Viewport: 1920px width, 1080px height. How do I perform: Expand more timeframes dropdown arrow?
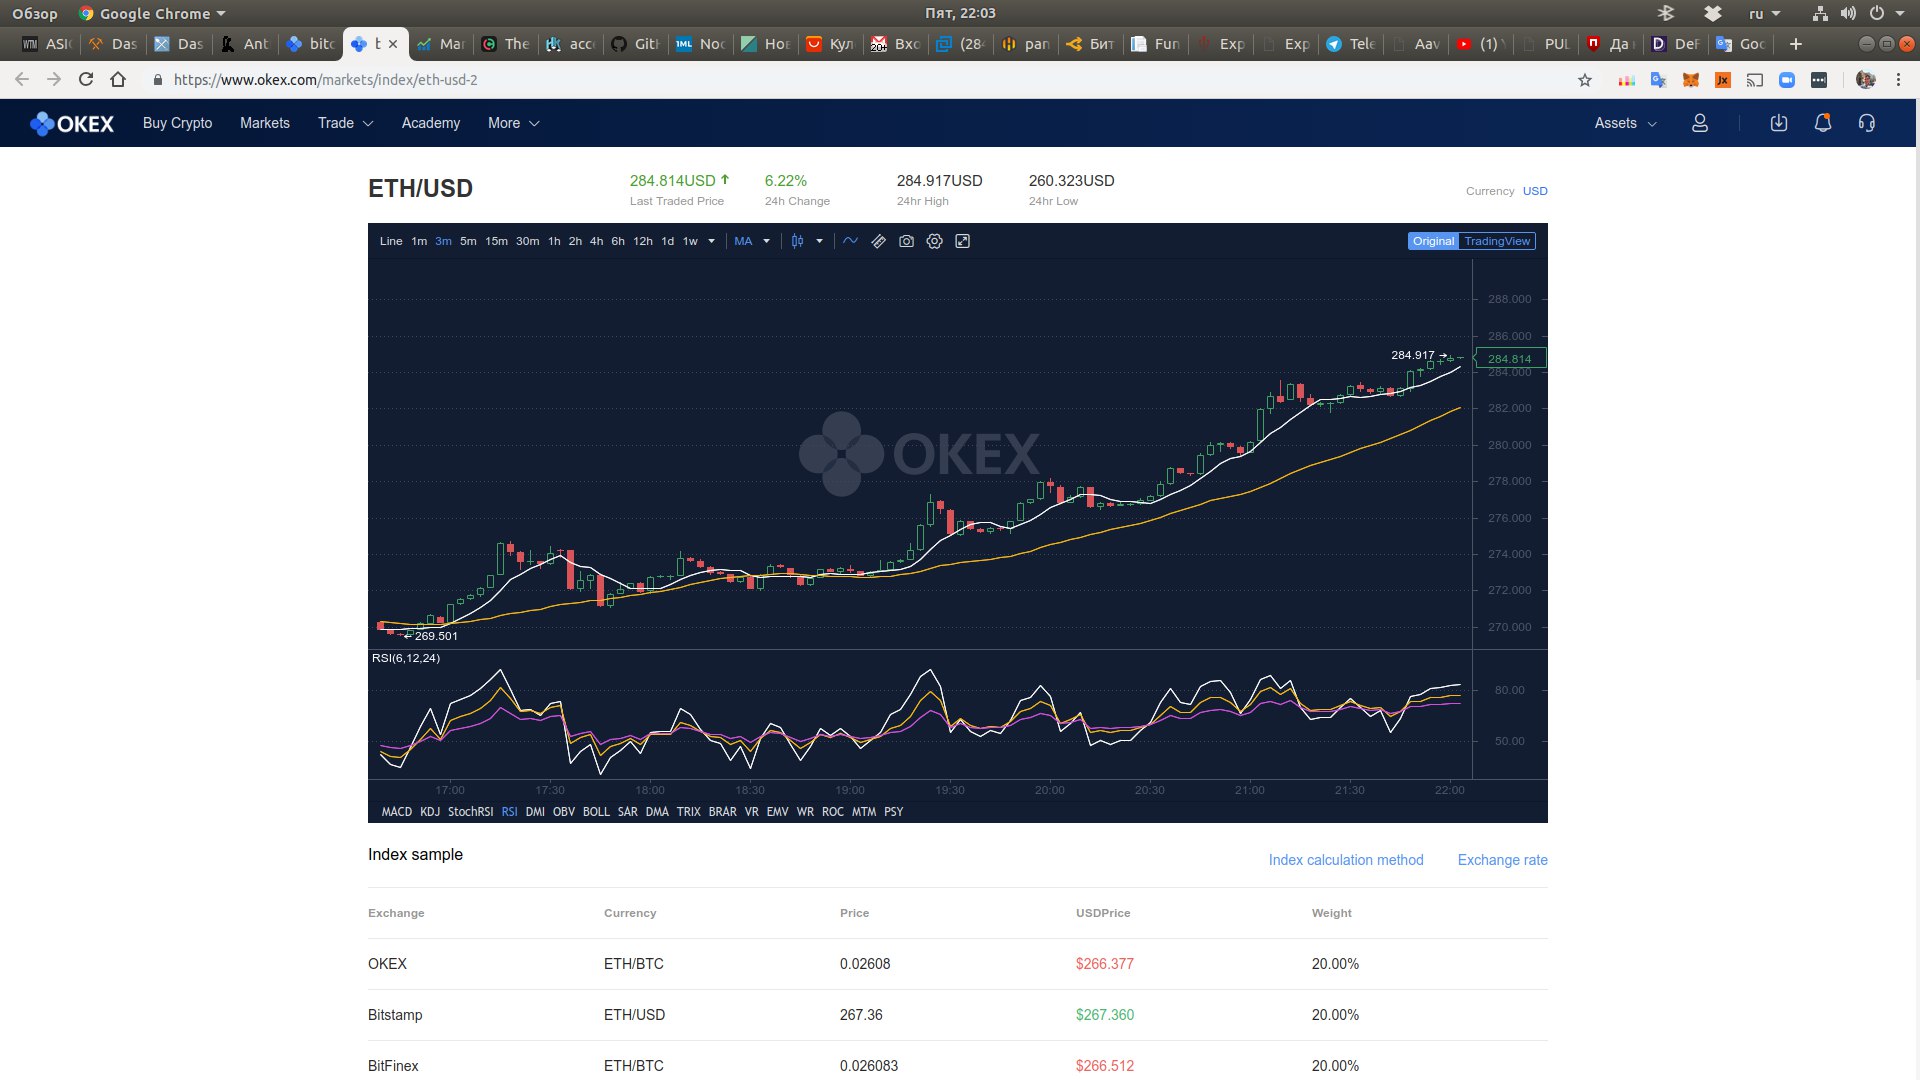tap(712, 241)
